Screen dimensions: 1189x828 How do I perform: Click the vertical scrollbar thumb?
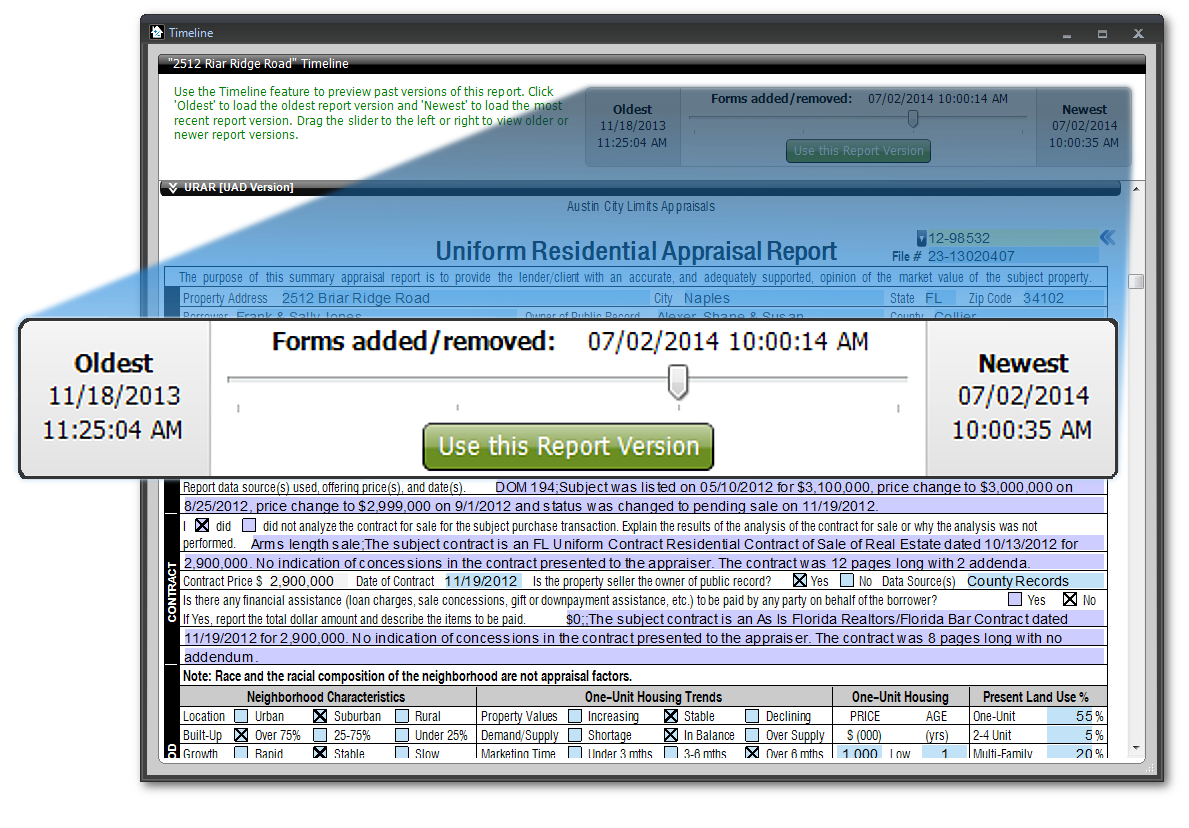pyautogui.click(x=1136, y=282)
